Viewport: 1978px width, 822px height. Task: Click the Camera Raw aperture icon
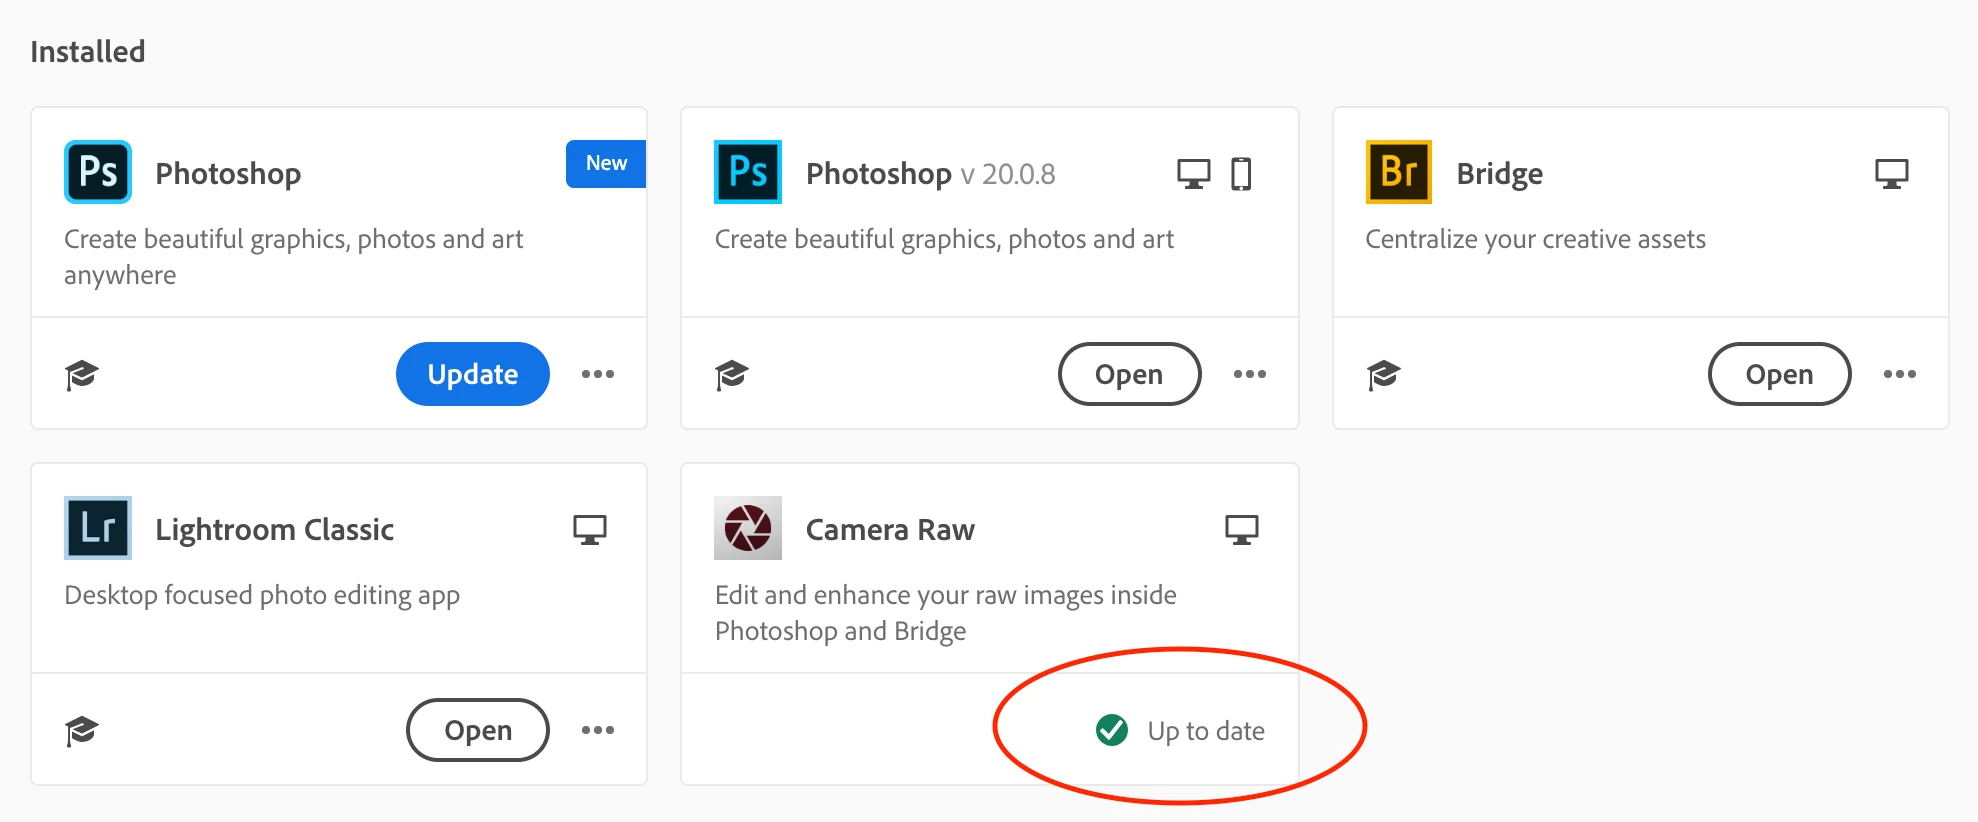coord(748,528)
